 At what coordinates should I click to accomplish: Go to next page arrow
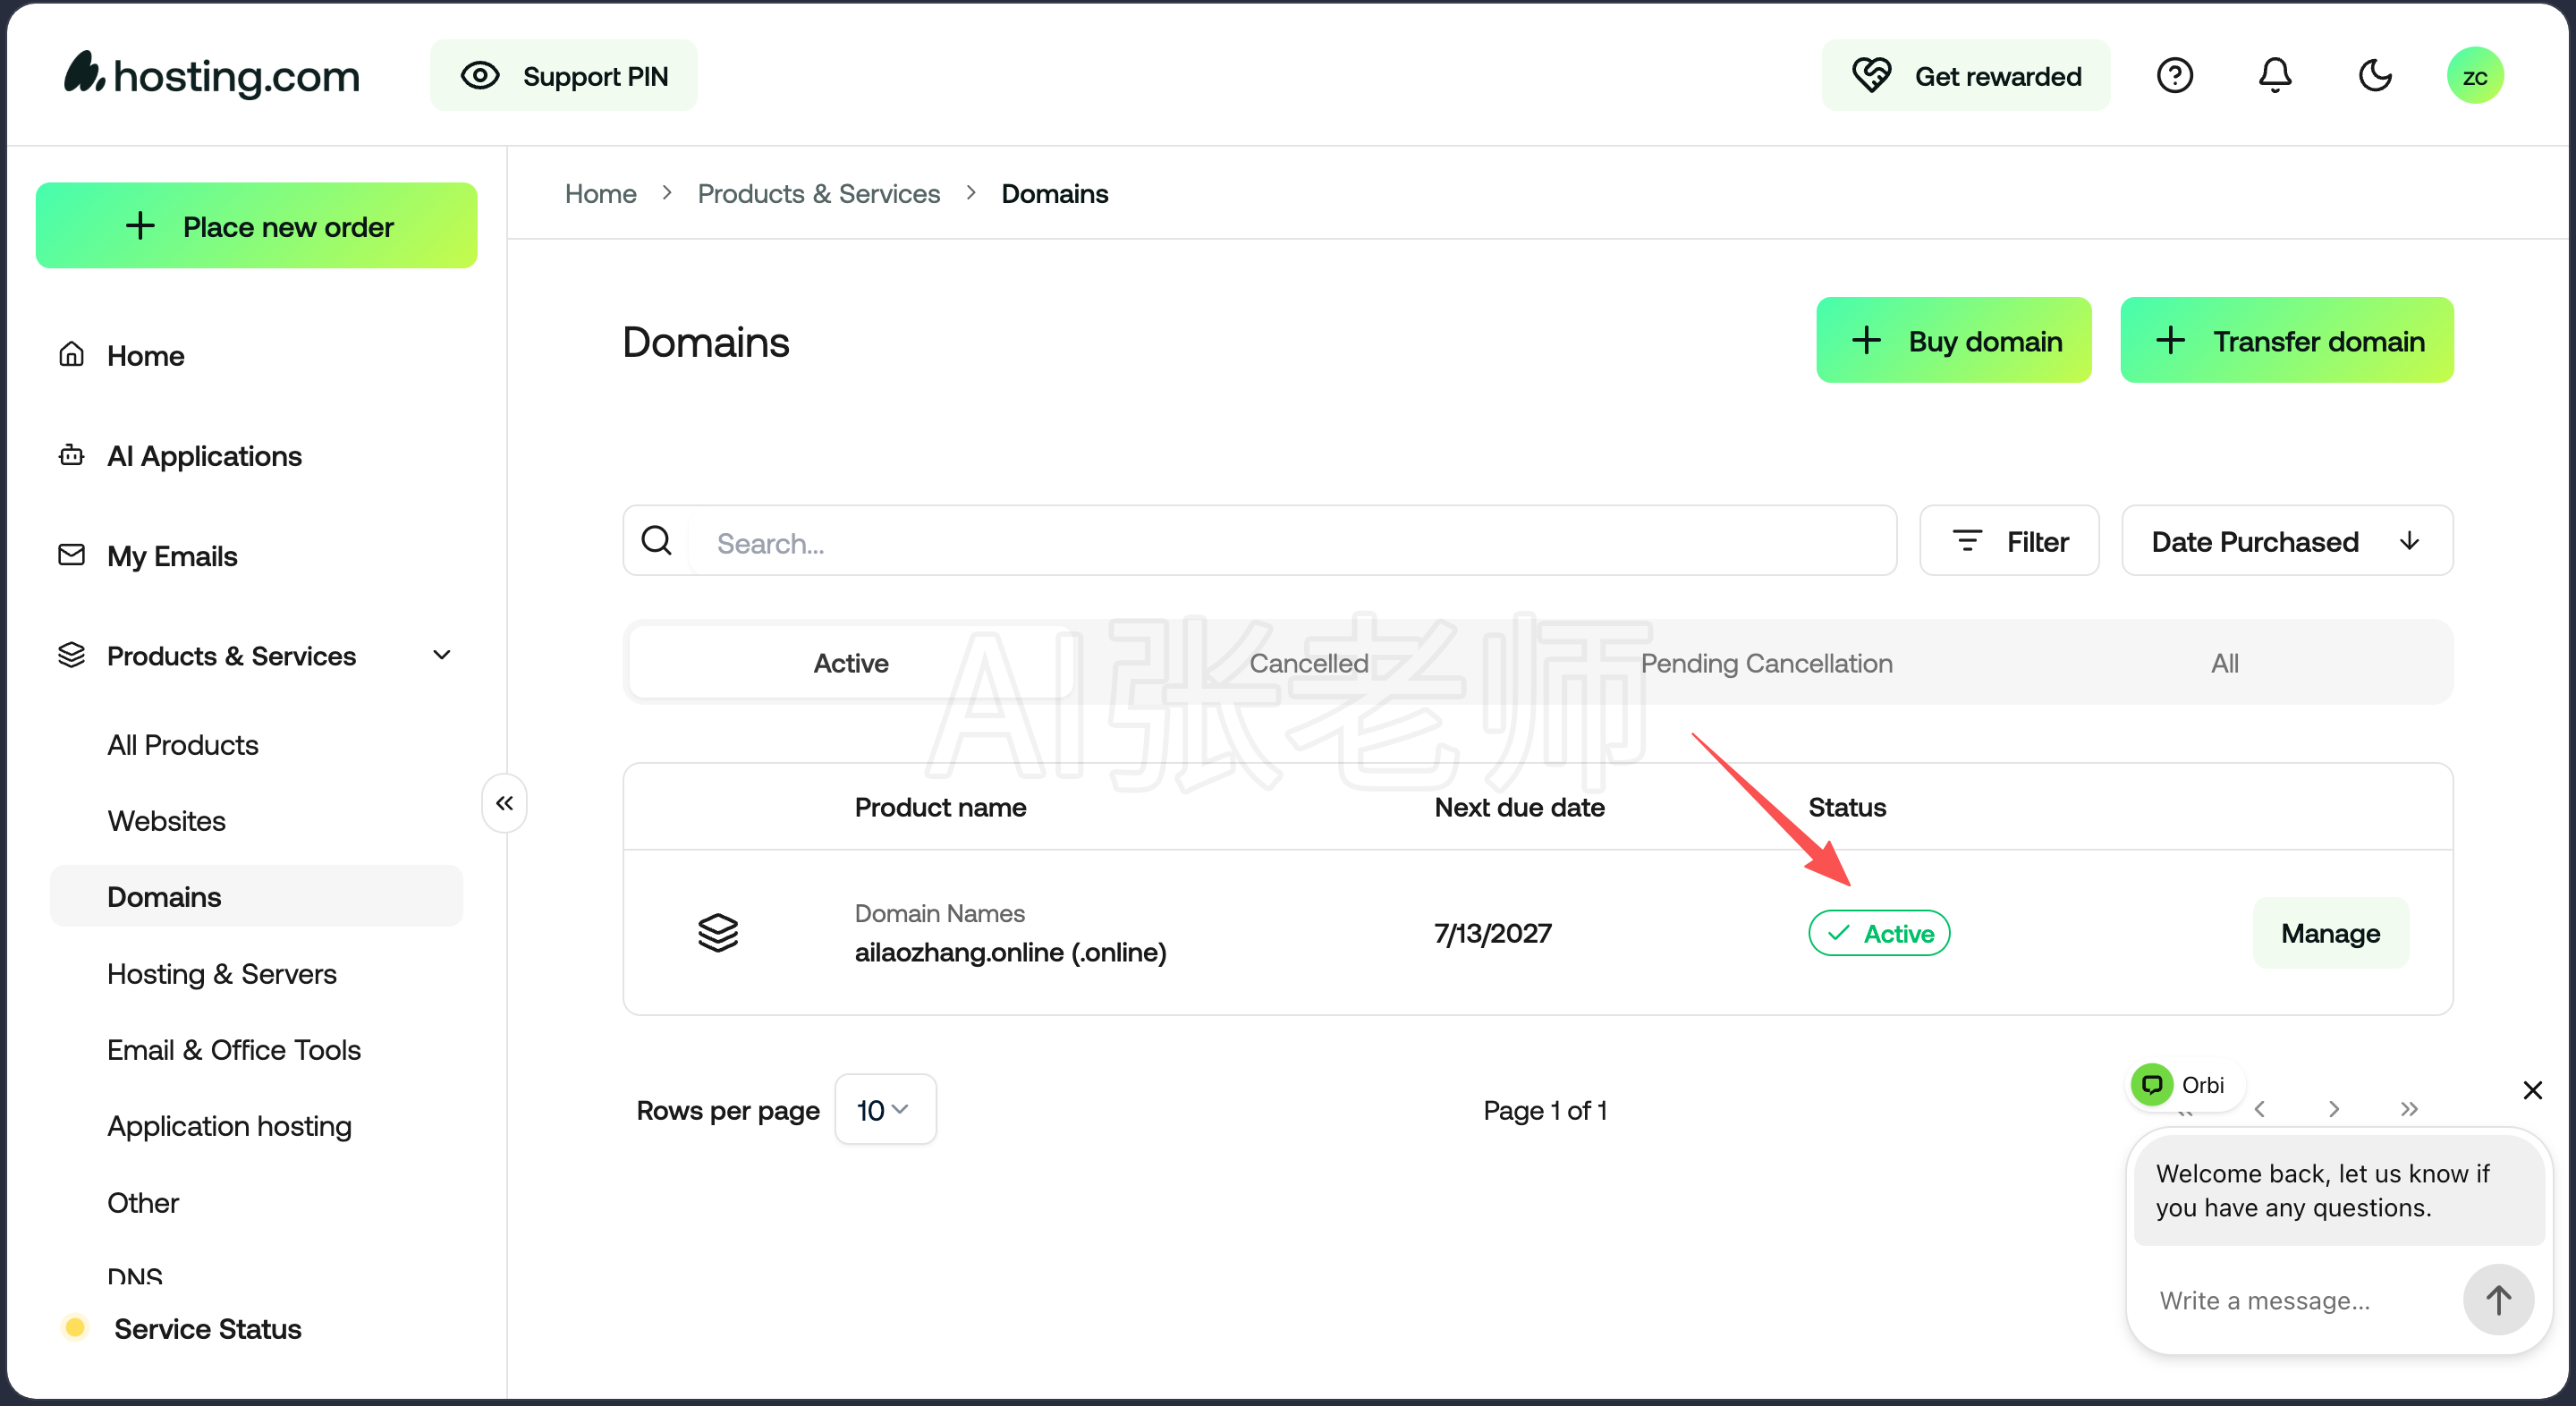pyautogui.click(x=2334, y=1109)
